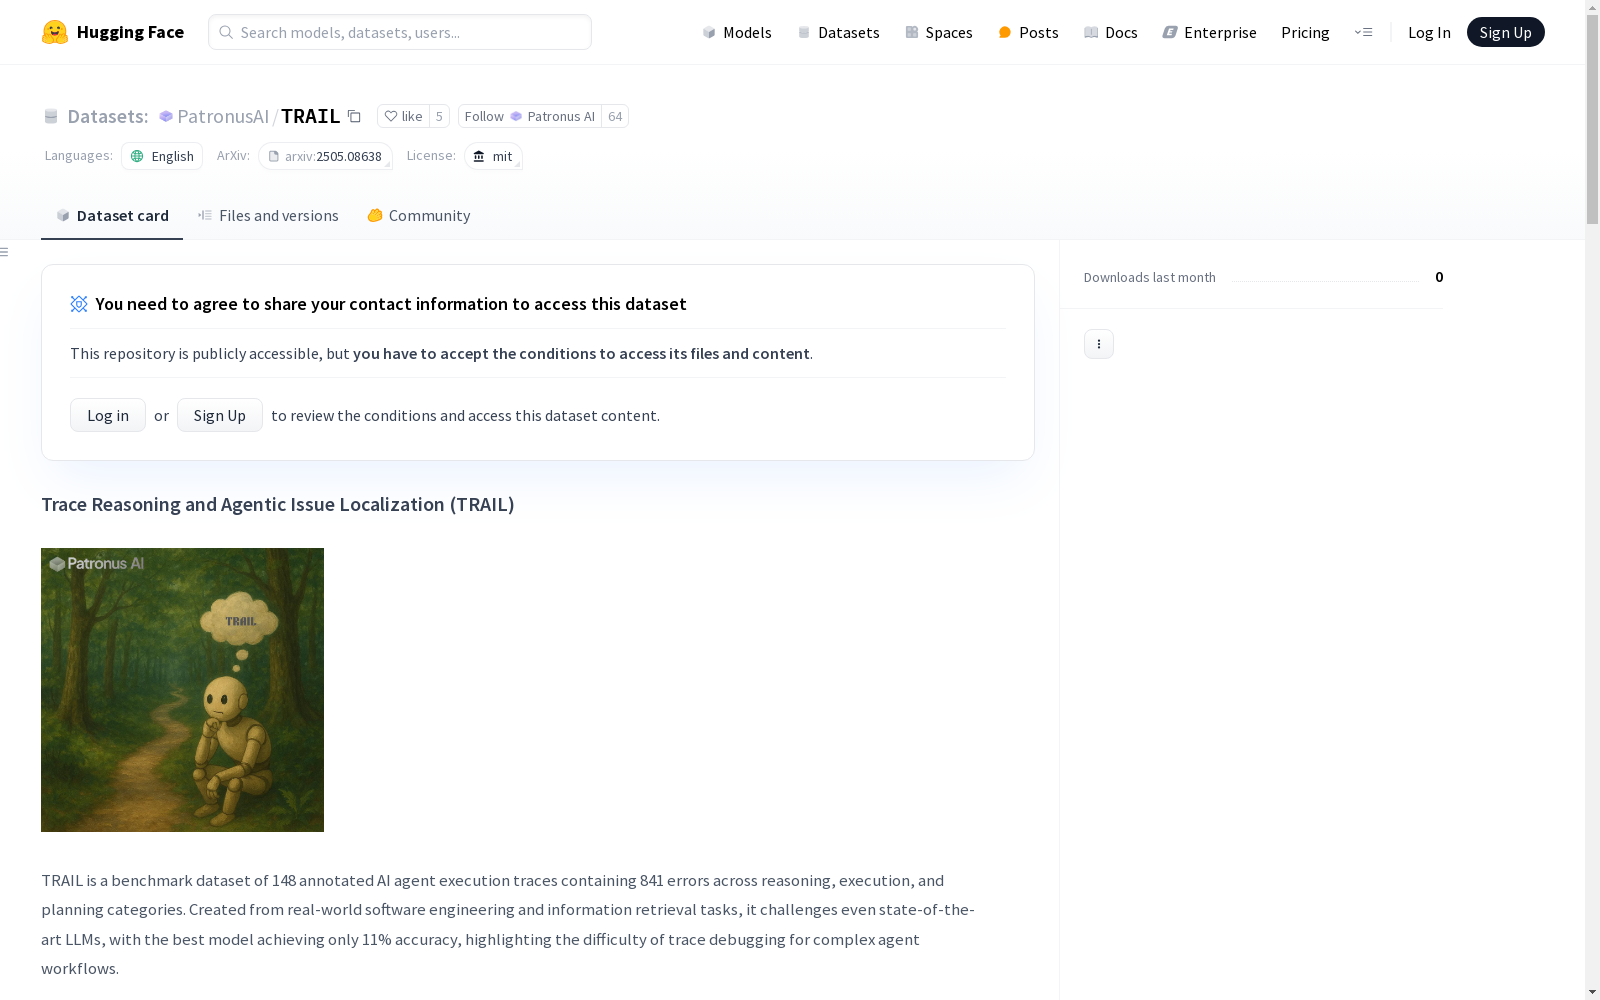Copy dataset name with the copy icon
Viewport: 1600px width, 1000px height.
point(354,116)
